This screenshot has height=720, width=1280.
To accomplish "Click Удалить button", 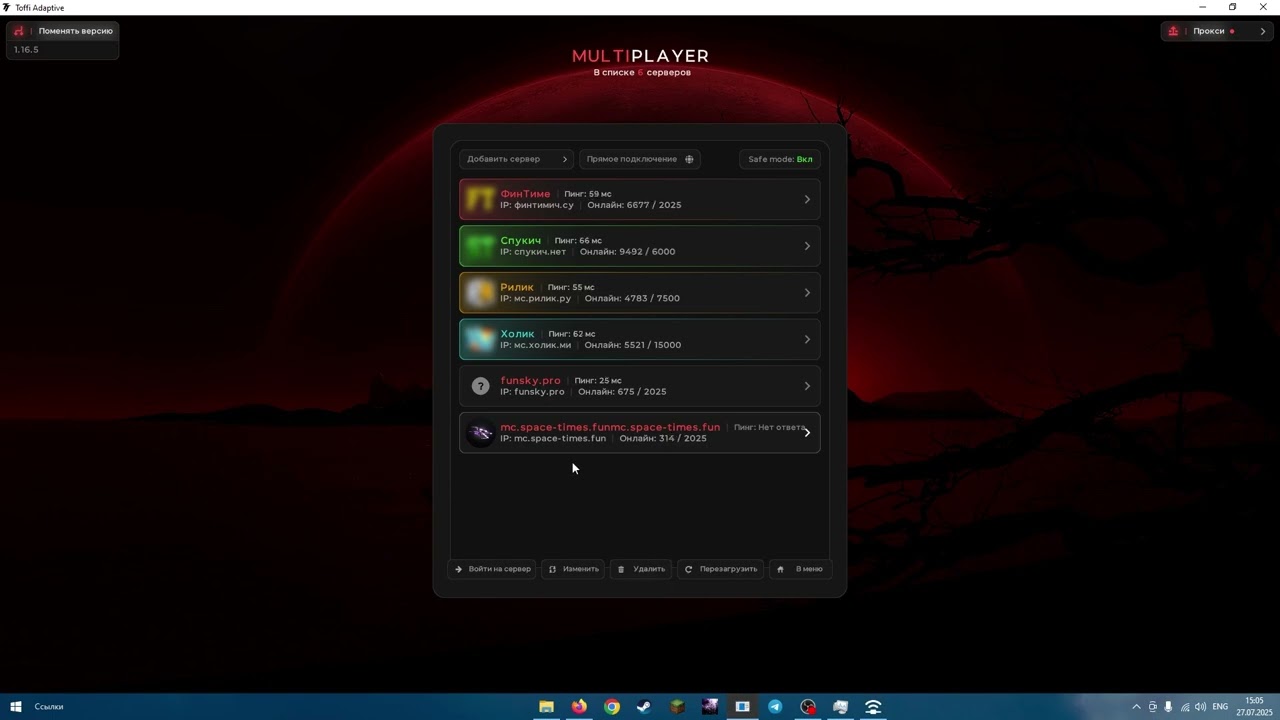I will point(641,569).
